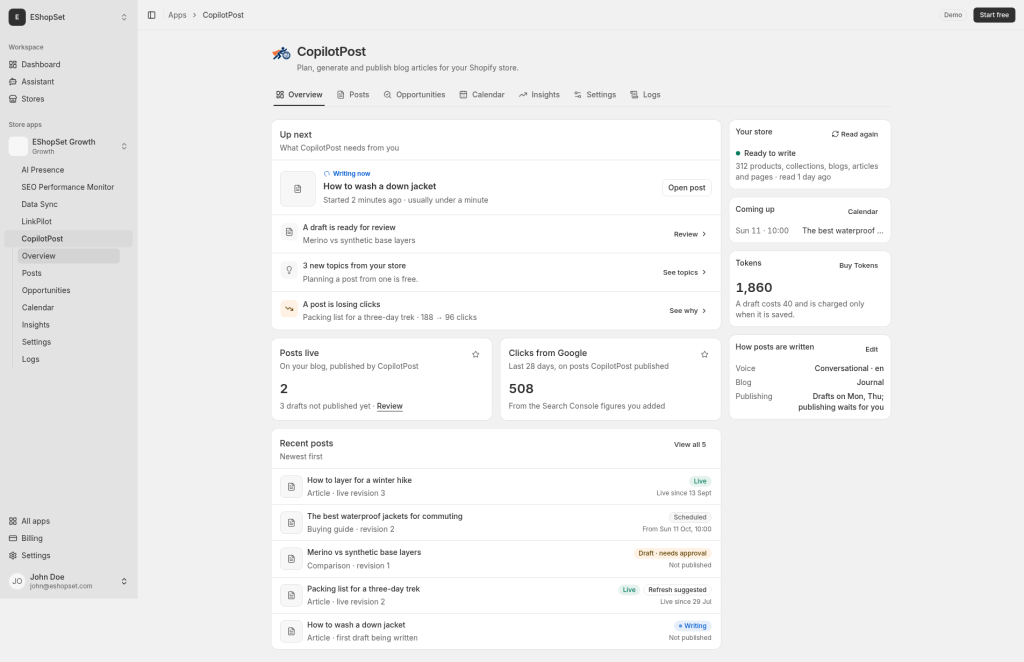This screenshot has width=1024, height=662.
Task: Switch to the Insights tab
Action: (539, 95)
